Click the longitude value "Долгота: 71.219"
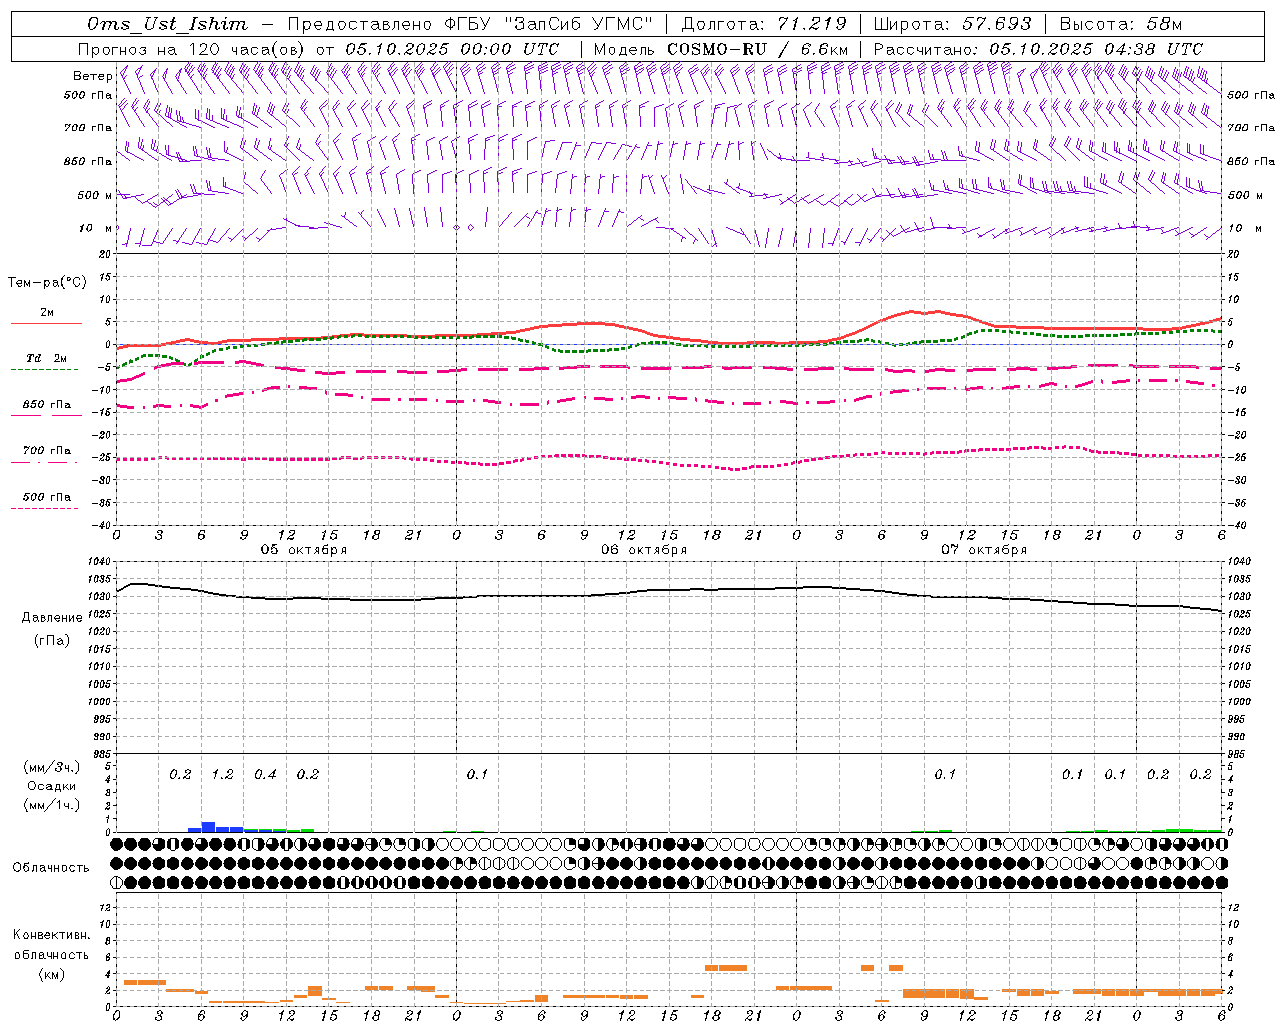 [x=764, y=24]
